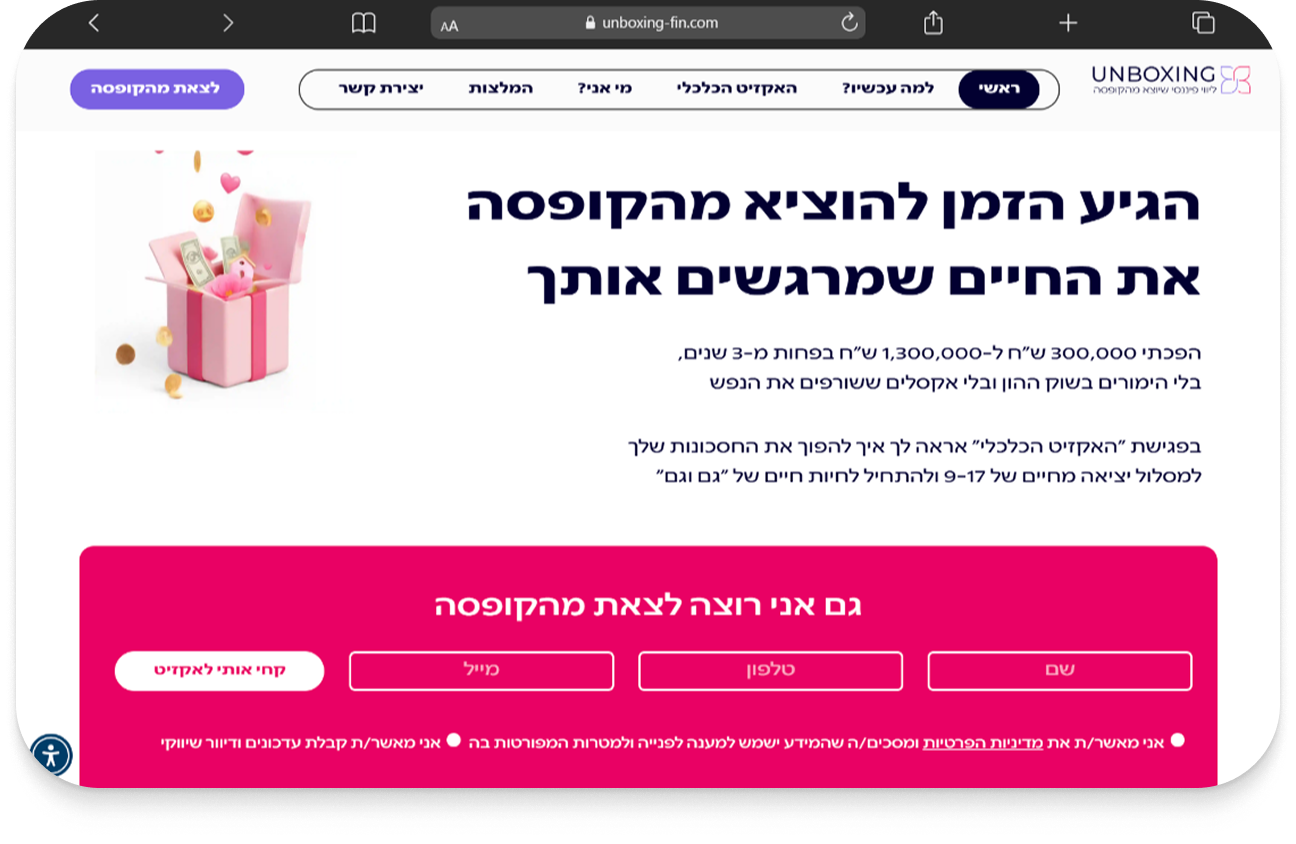Open the accessibility widget icon
This screenshot has width=1296, height=844.
click(x=51, y=756)
